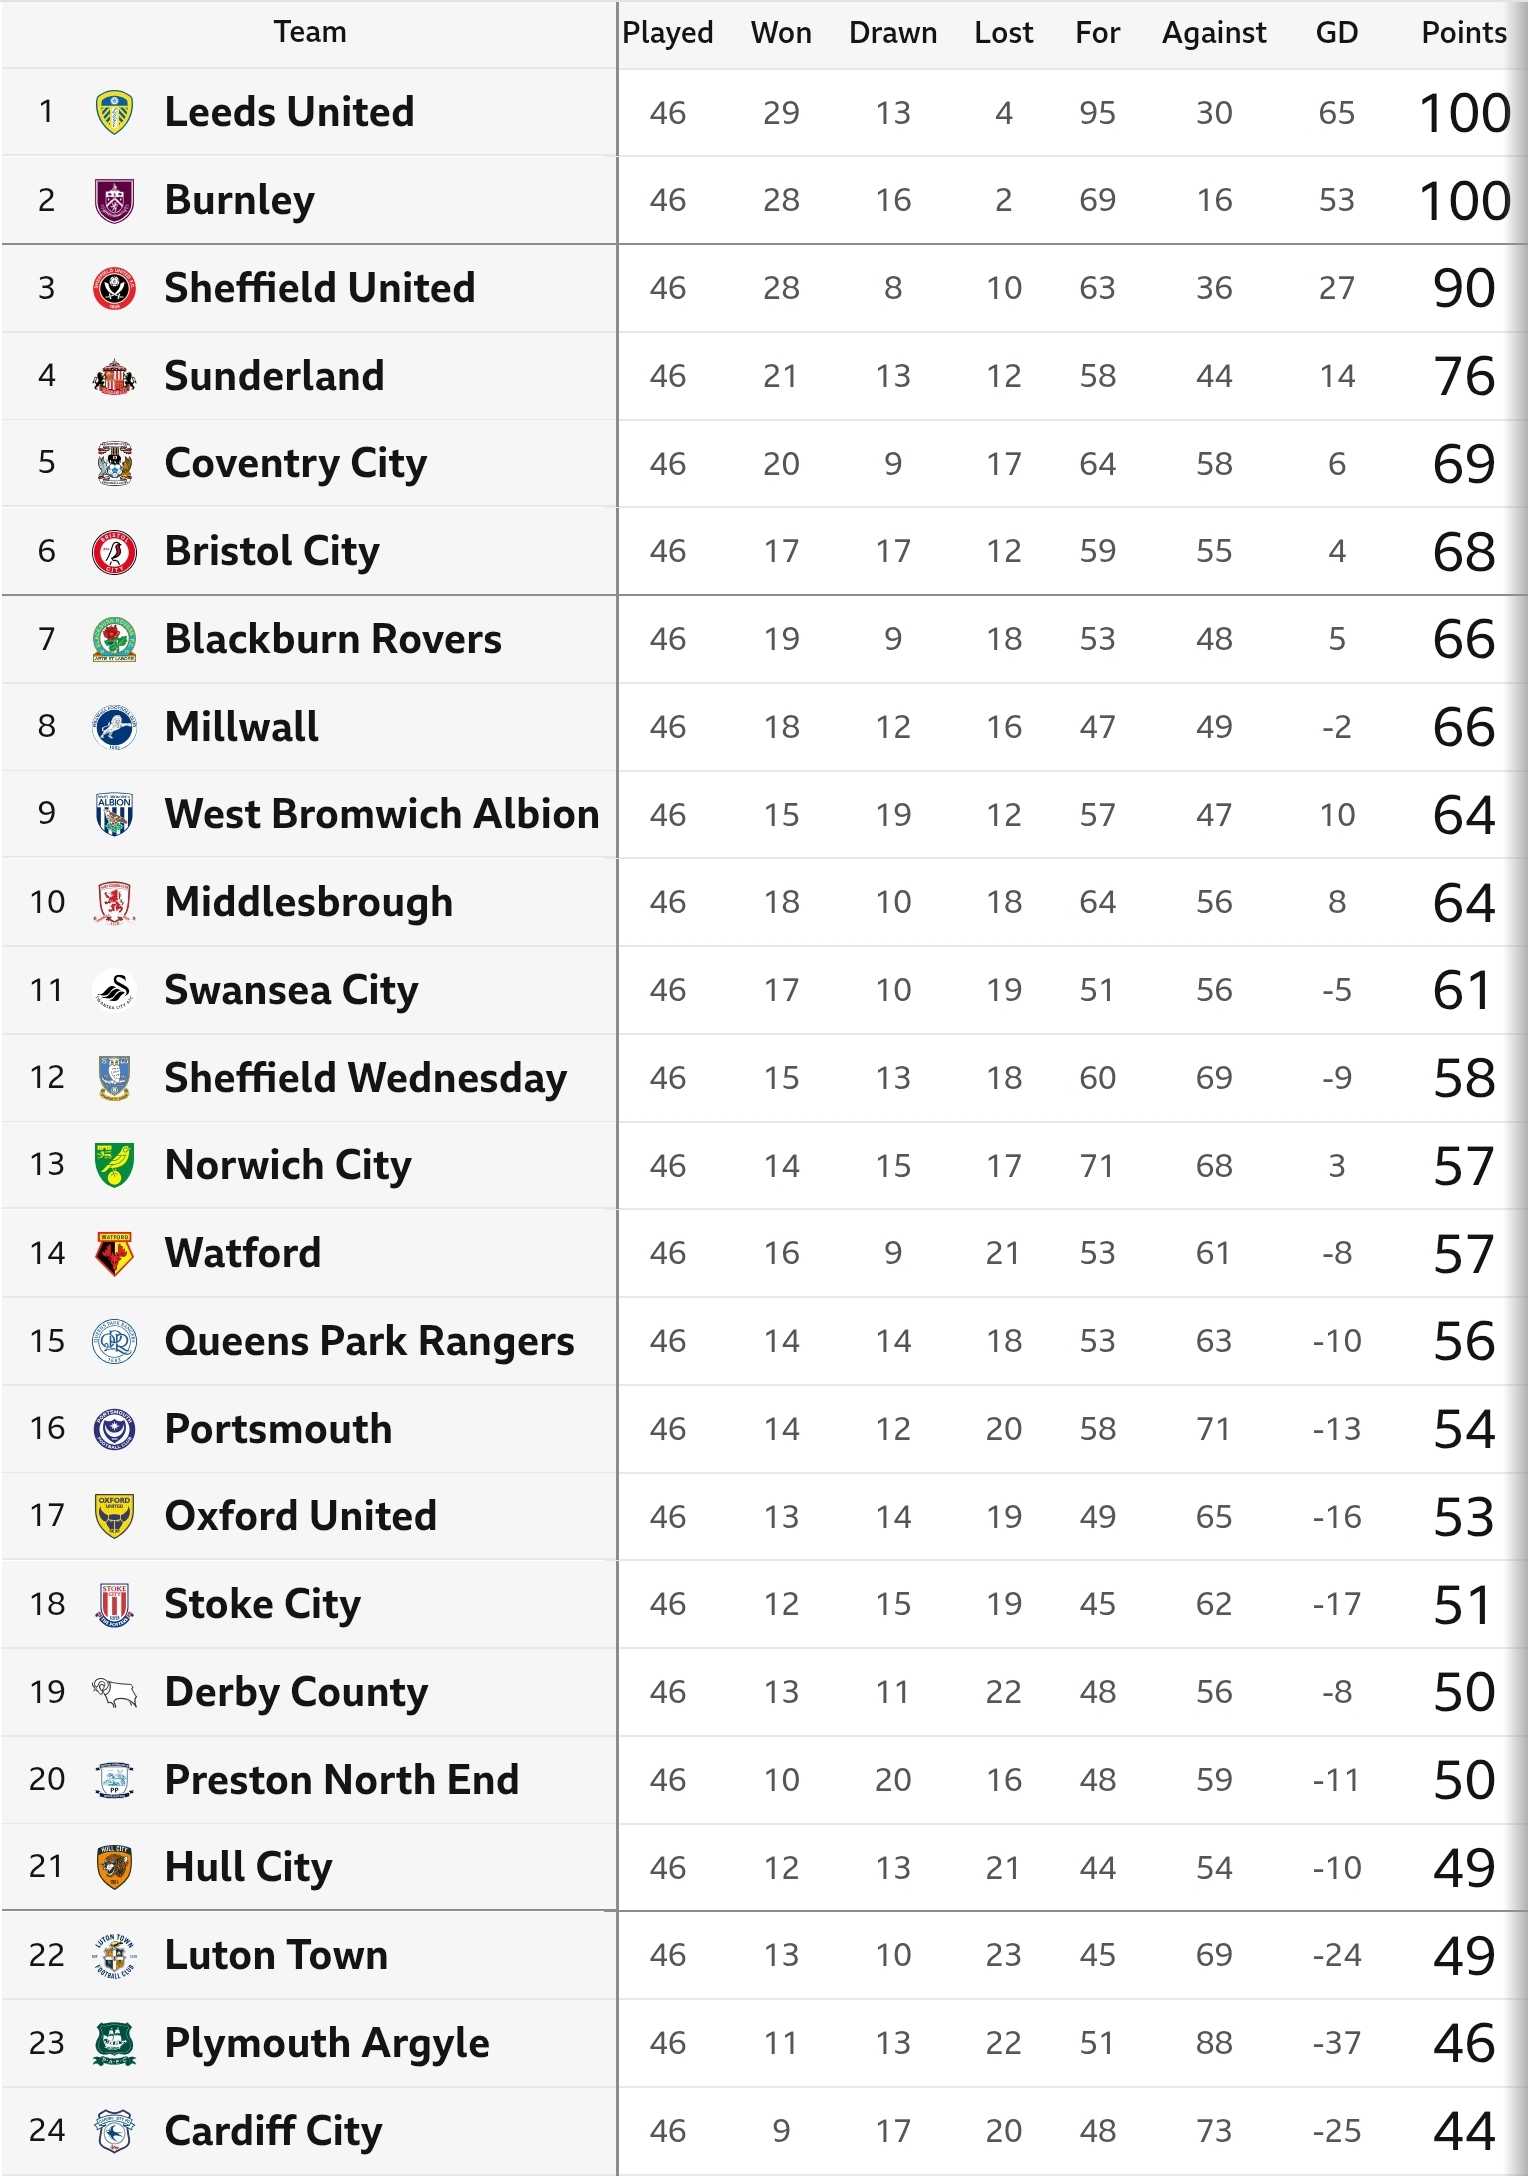The image size is (1528, 2176).
Task: Open the Plymouth Argyle team link
Action: [327, 2043]
